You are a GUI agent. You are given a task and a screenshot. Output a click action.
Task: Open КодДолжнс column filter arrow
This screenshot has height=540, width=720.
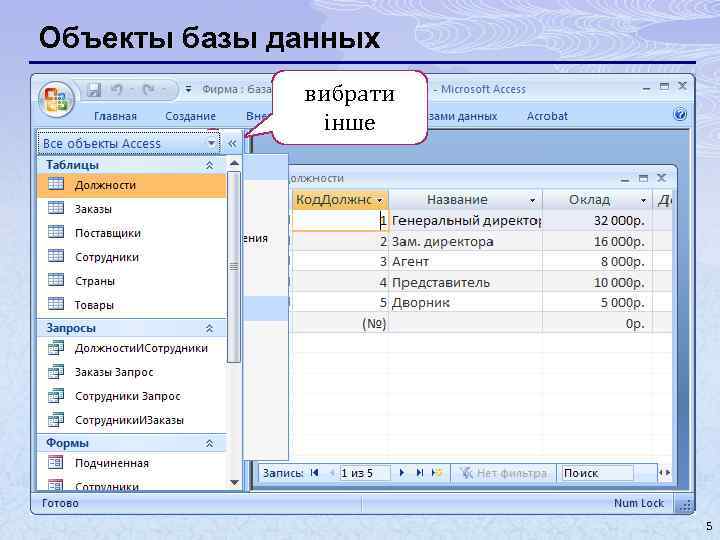(x=380, y=200)
